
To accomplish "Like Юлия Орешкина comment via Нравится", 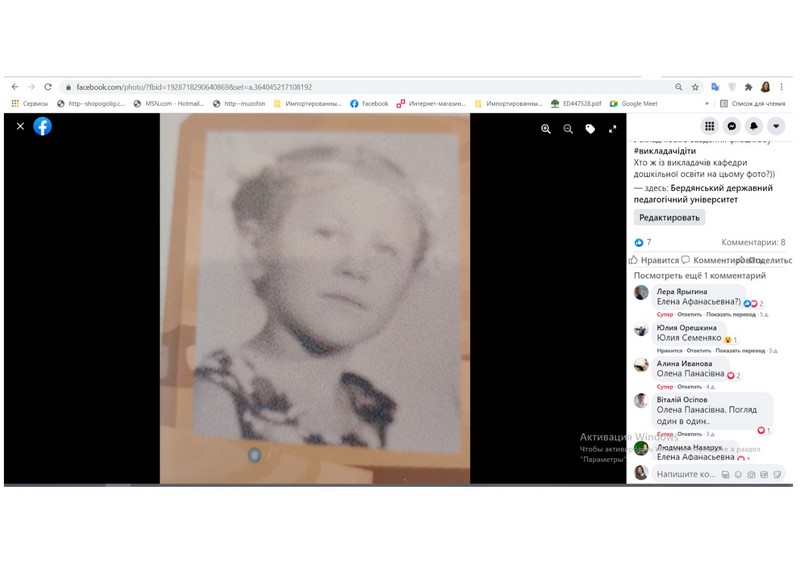I will coord(669,351).
